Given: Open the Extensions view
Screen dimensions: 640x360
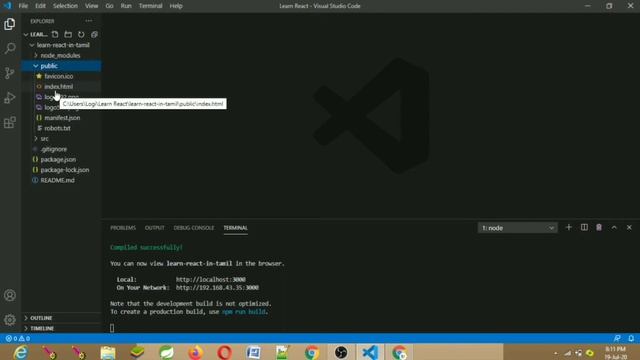Looking at the screenshot, I should [10, 122].
